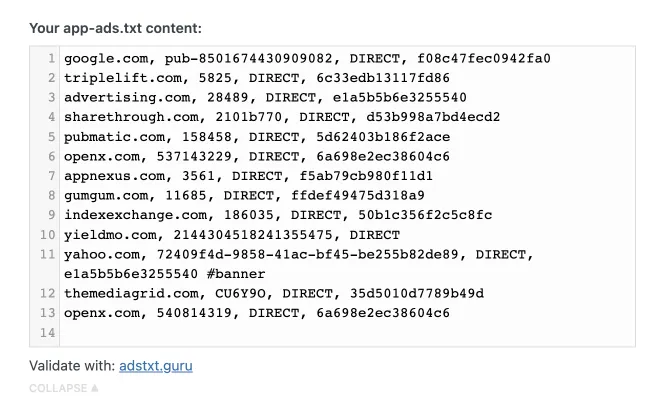Screen dimensions: 662x399
Task: Click the triplelift.com entry on line 2
Action: tap(257, 78)
